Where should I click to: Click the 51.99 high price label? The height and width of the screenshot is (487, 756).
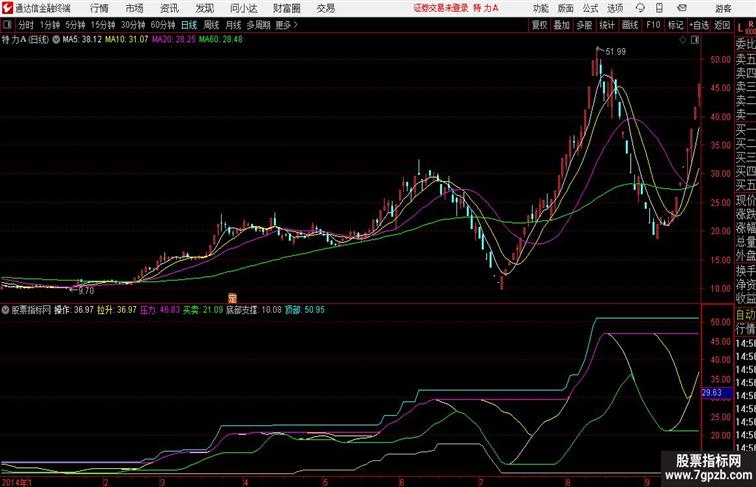[615, 52]
